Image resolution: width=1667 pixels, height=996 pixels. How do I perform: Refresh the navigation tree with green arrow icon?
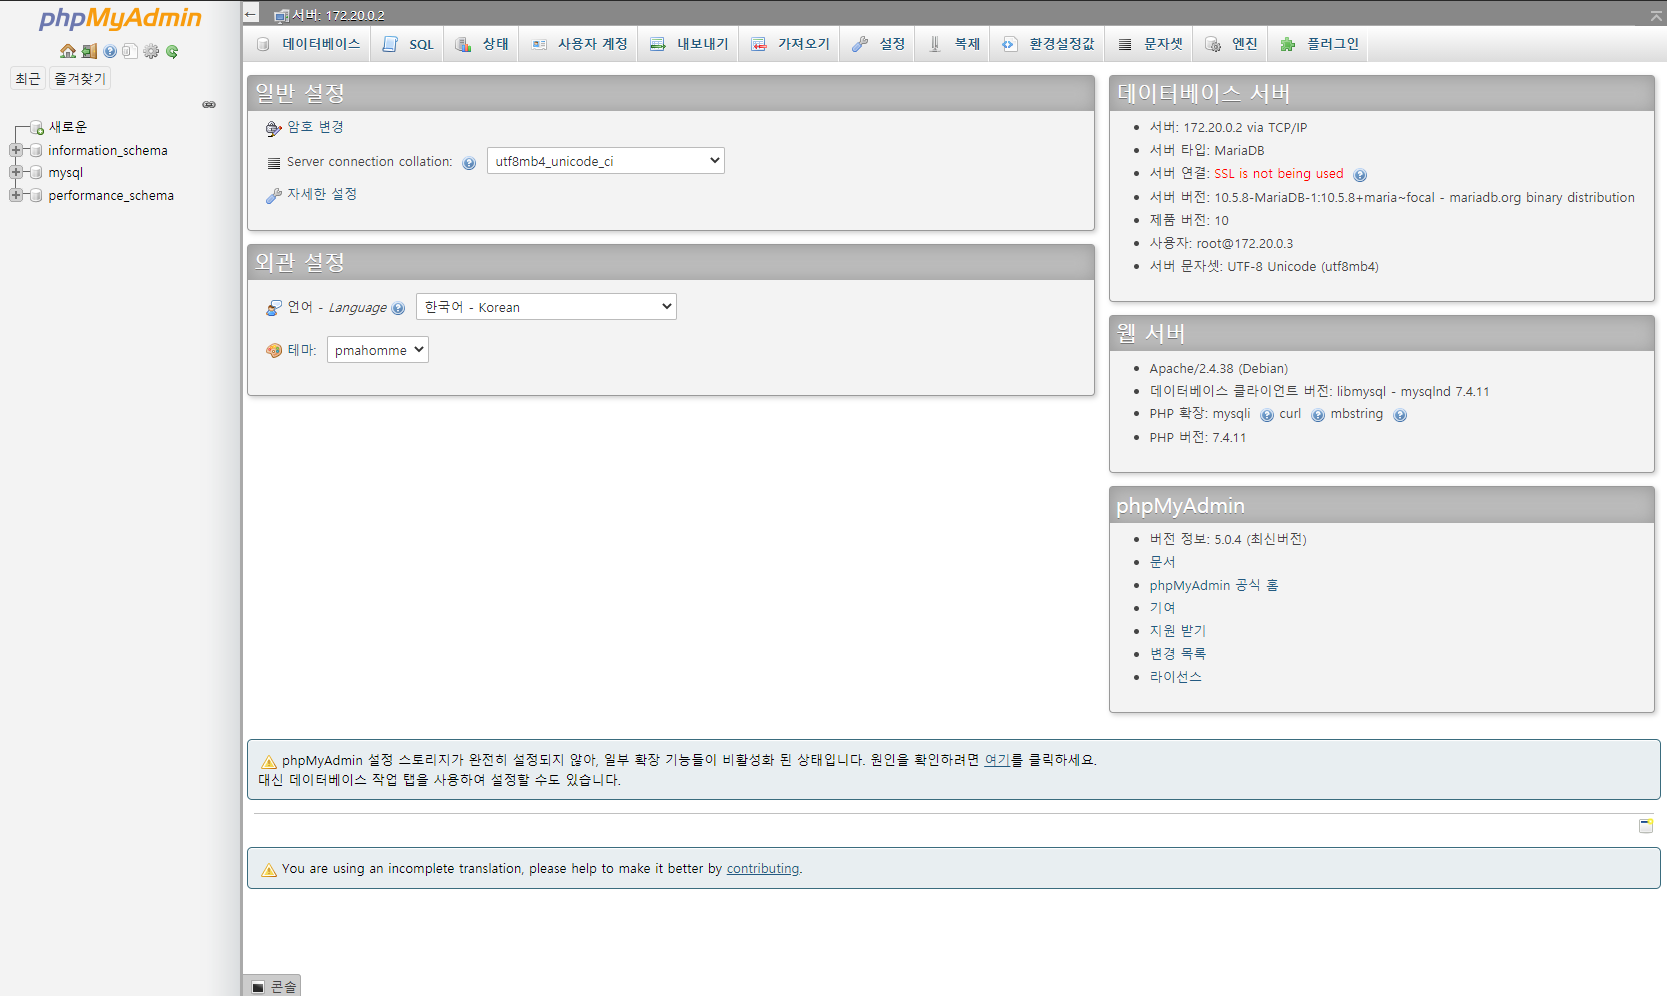(172, 51)
